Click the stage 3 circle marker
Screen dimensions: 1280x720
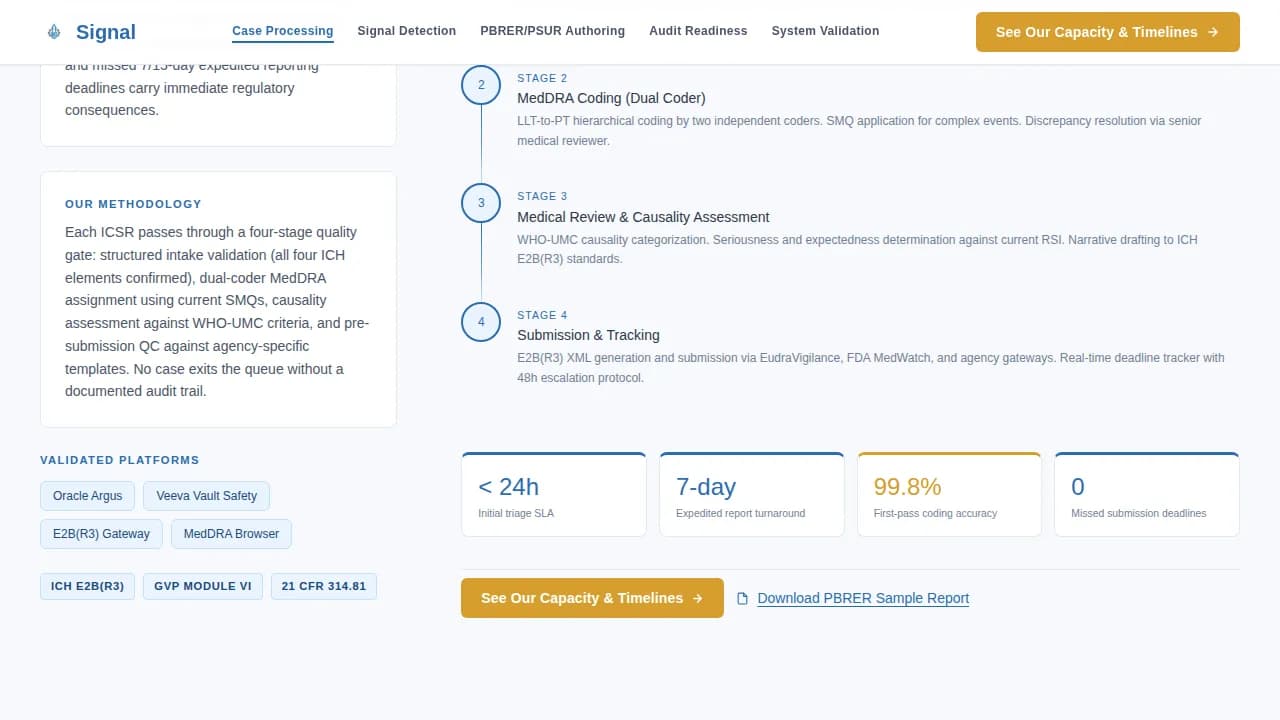point(481,203)
